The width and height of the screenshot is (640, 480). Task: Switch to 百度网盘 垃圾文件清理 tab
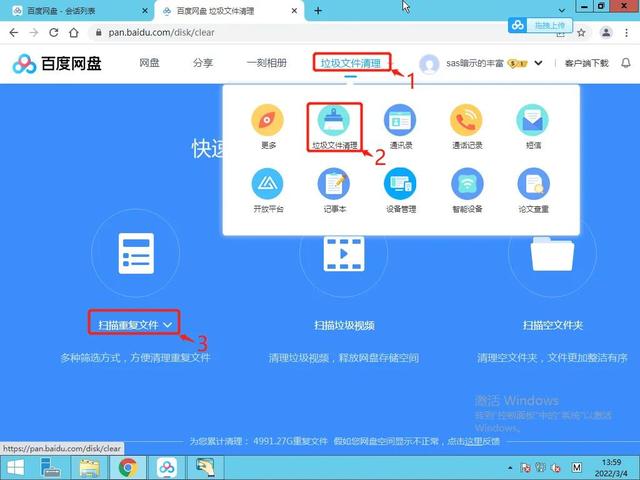tap(229, 11)
